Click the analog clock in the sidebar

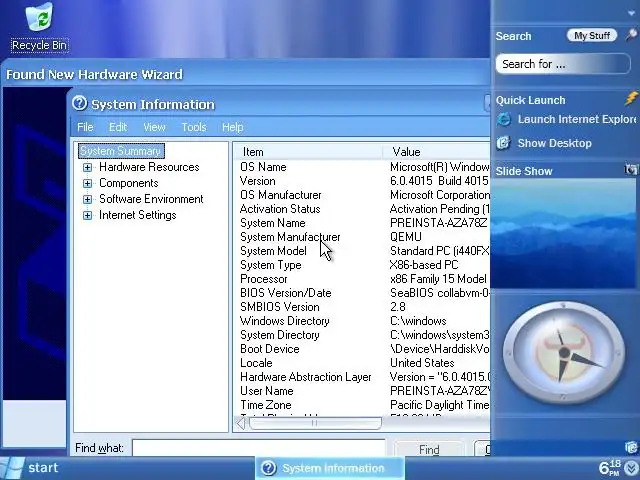click(564, 352)
